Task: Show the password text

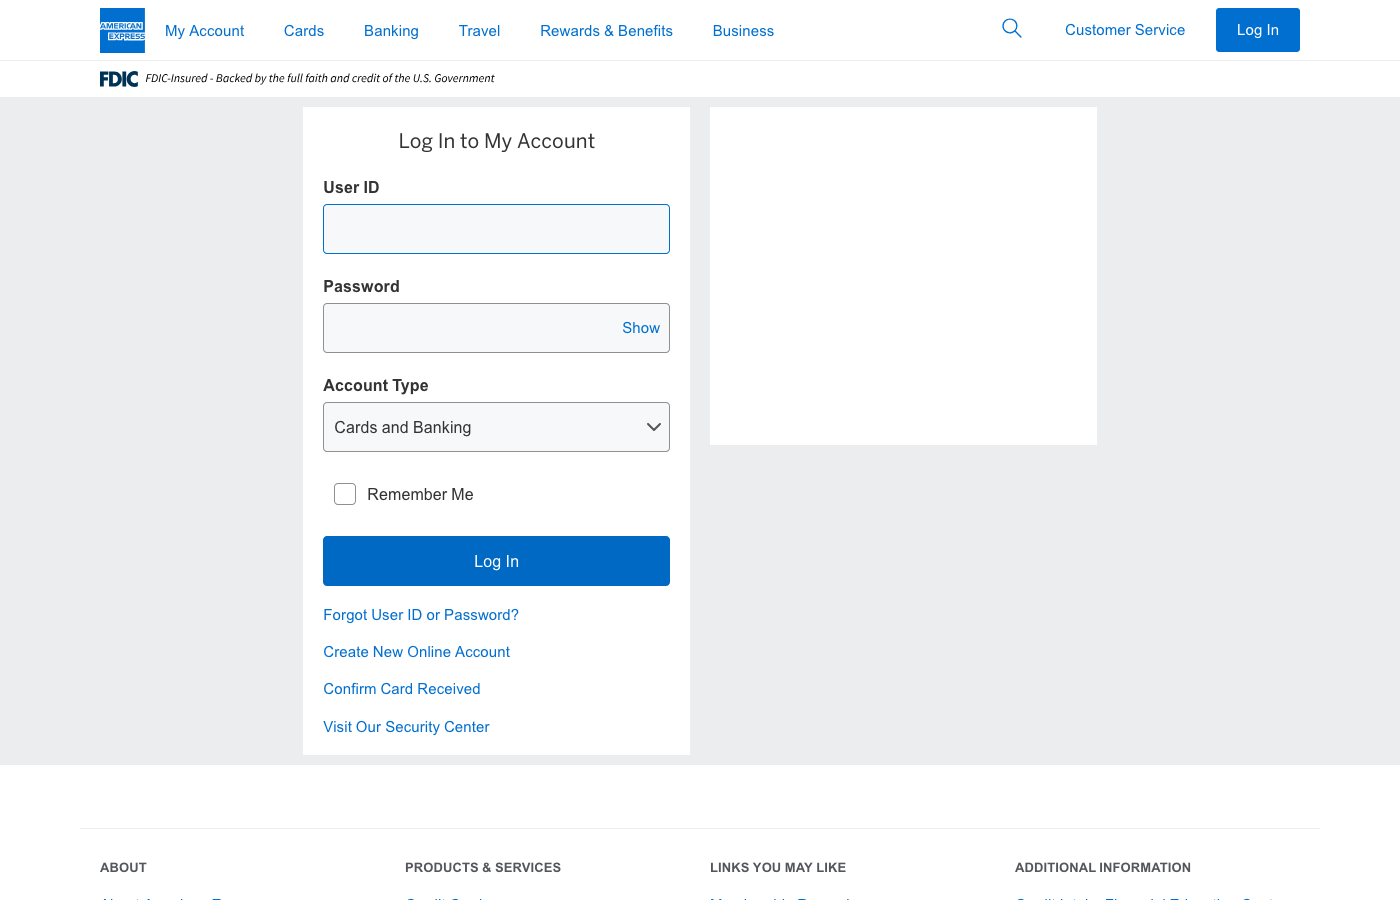Action: [x=640, y=328]
